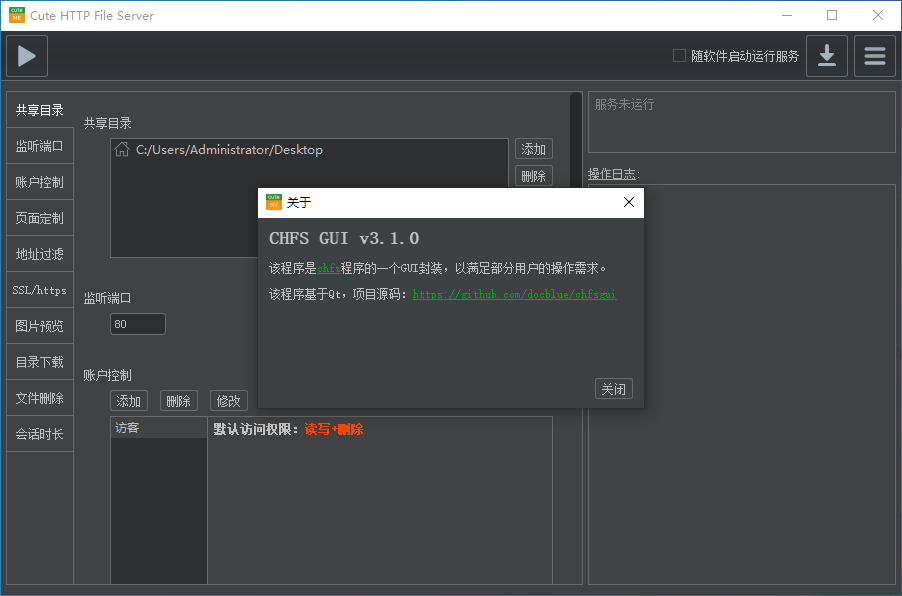Select the 文件删除 tab
The width and height of the screenshot is (902, 596).
(x=40, y=398)
